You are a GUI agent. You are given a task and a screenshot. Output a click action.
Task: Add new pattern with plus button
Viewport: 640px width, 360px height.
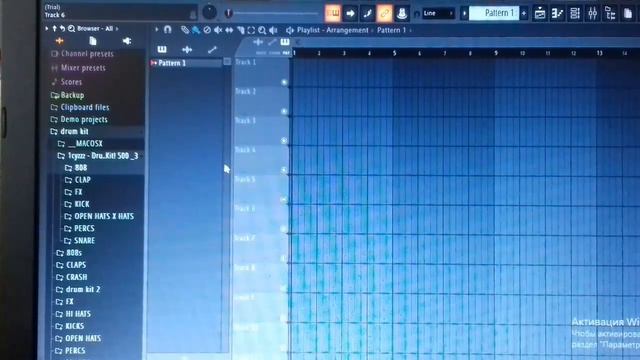[524, 13]
